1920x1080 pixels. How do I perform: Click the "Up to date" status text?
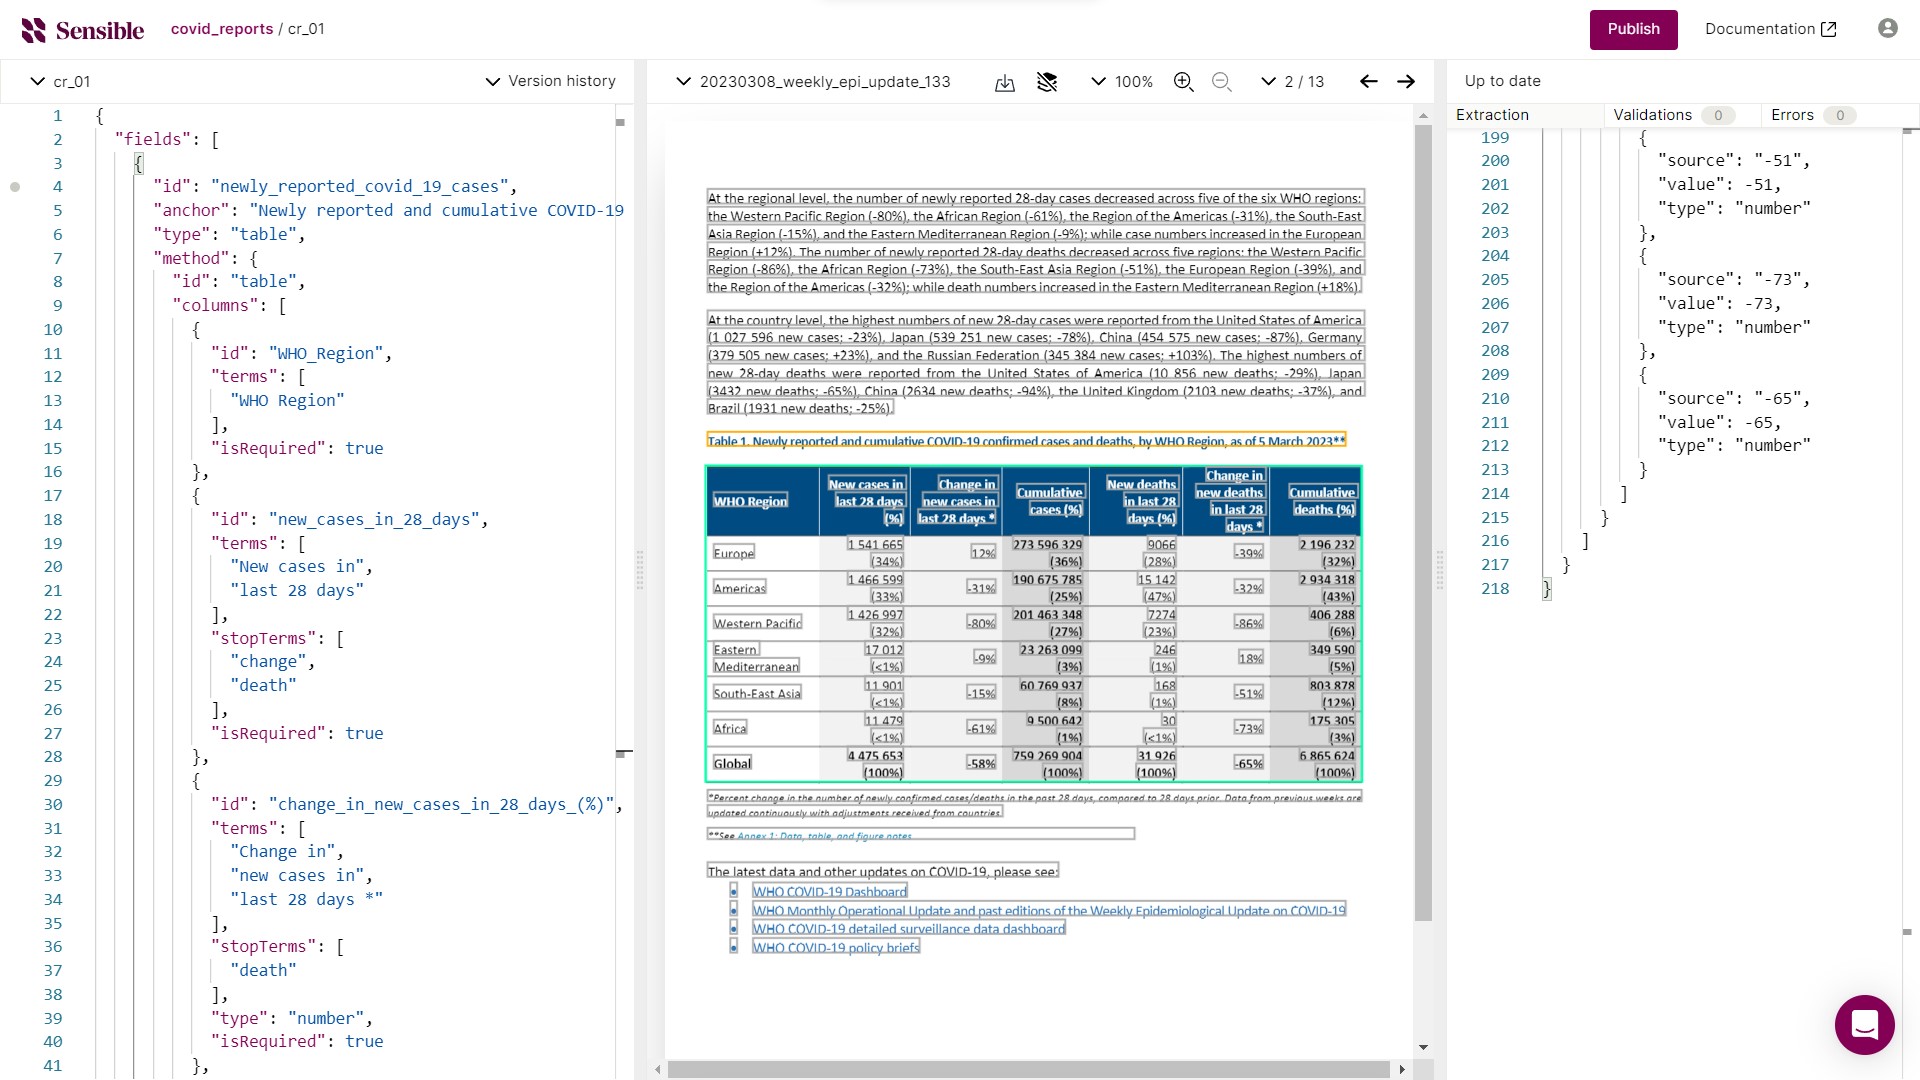[1502, 81]
